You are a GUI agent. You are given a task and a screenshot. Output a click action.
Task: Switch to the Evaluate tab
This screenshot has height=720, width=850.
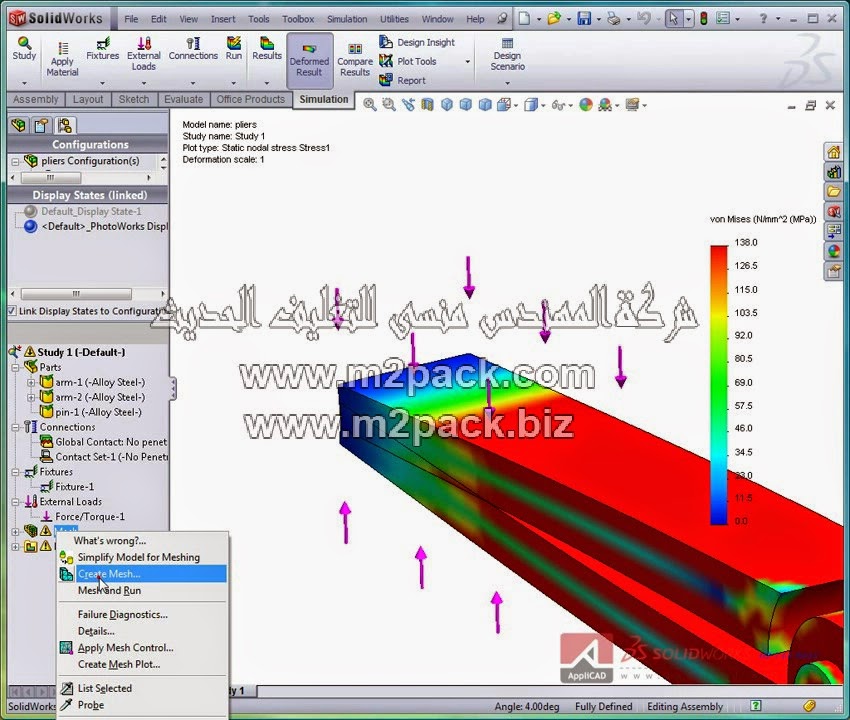pos(183,99)
